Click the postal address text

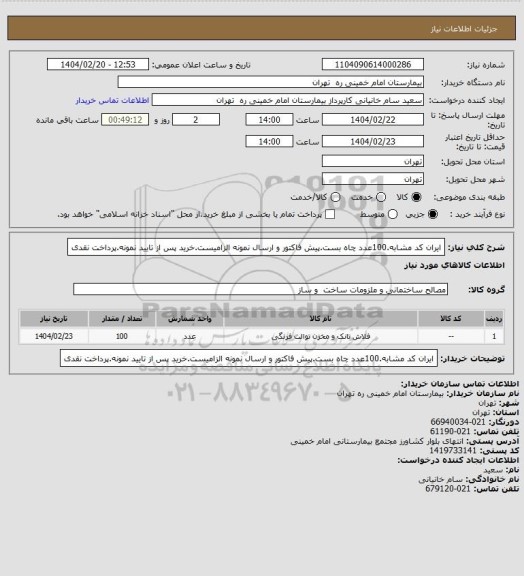[377, 441]
